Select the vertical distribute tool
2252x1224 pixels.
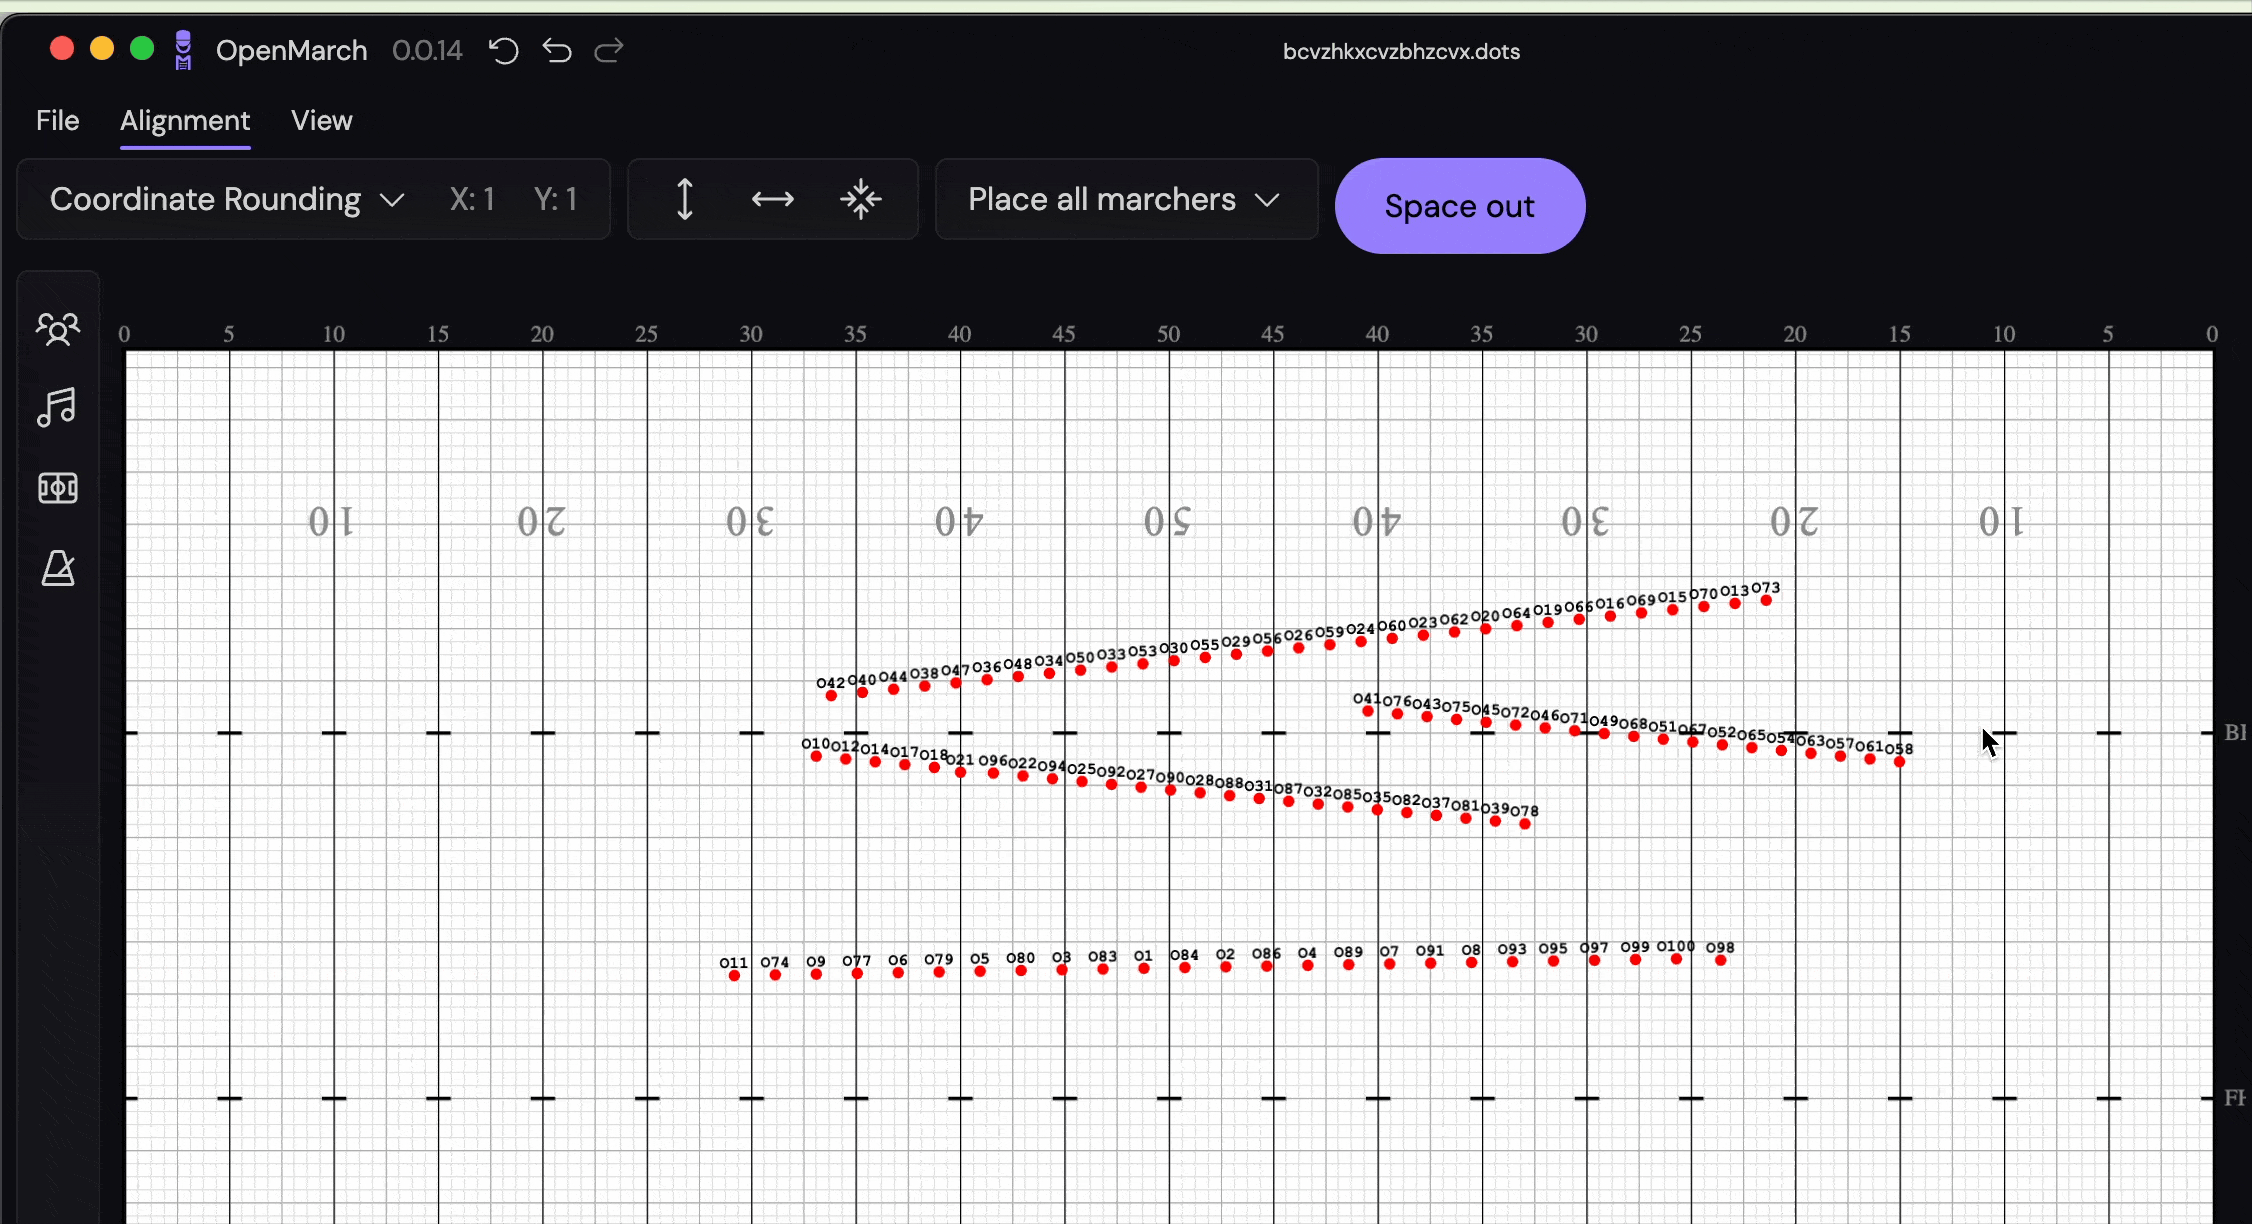pos(684,199)
